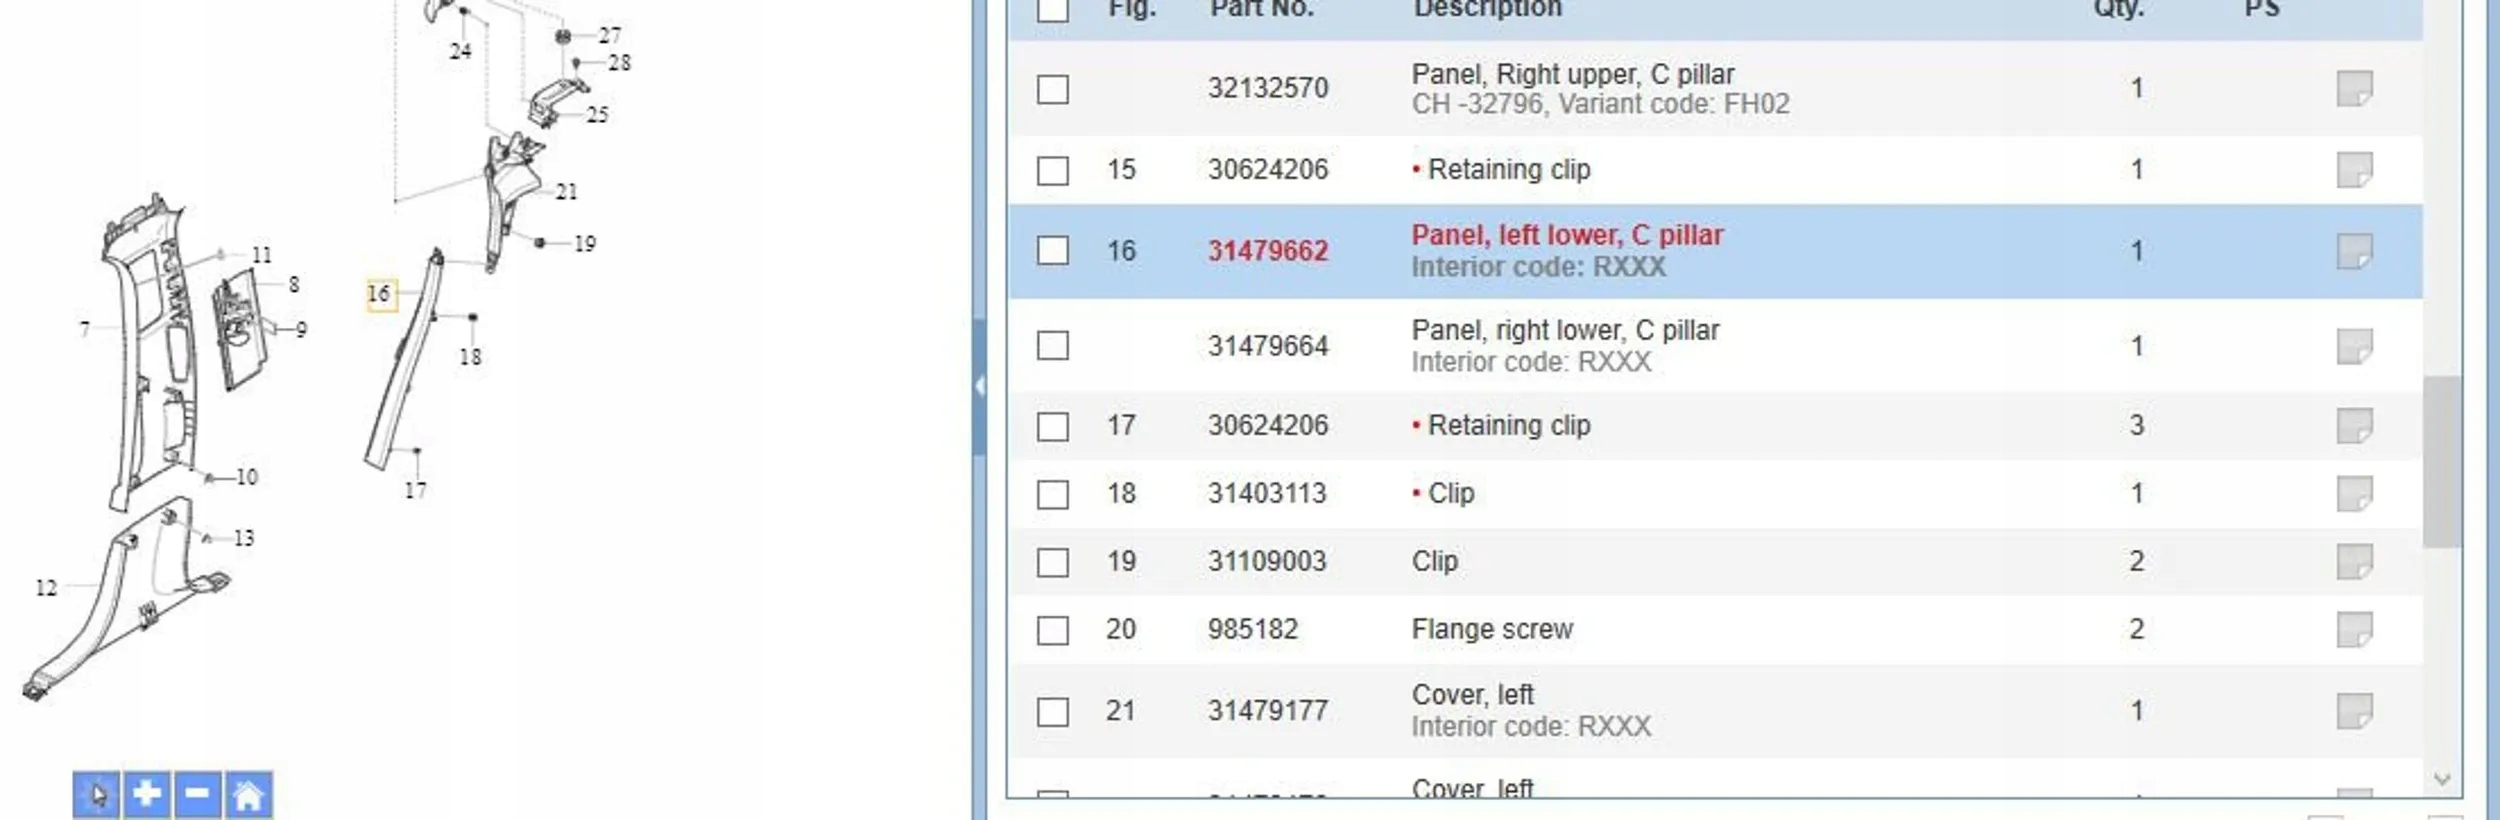Screen dimensions: 2500x820
Task: Click 'Clip' description in 31109003 row
Action: tap(1434, 562)
